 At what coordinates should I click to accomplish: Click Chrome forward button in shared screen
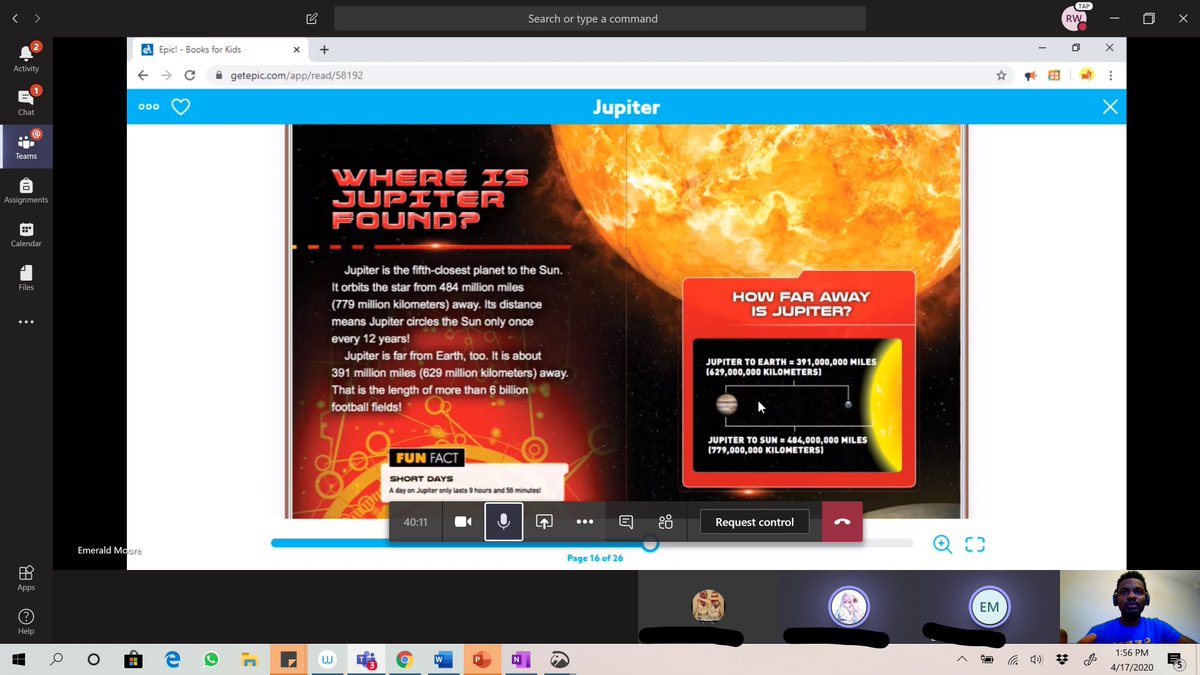coord(166,75)
